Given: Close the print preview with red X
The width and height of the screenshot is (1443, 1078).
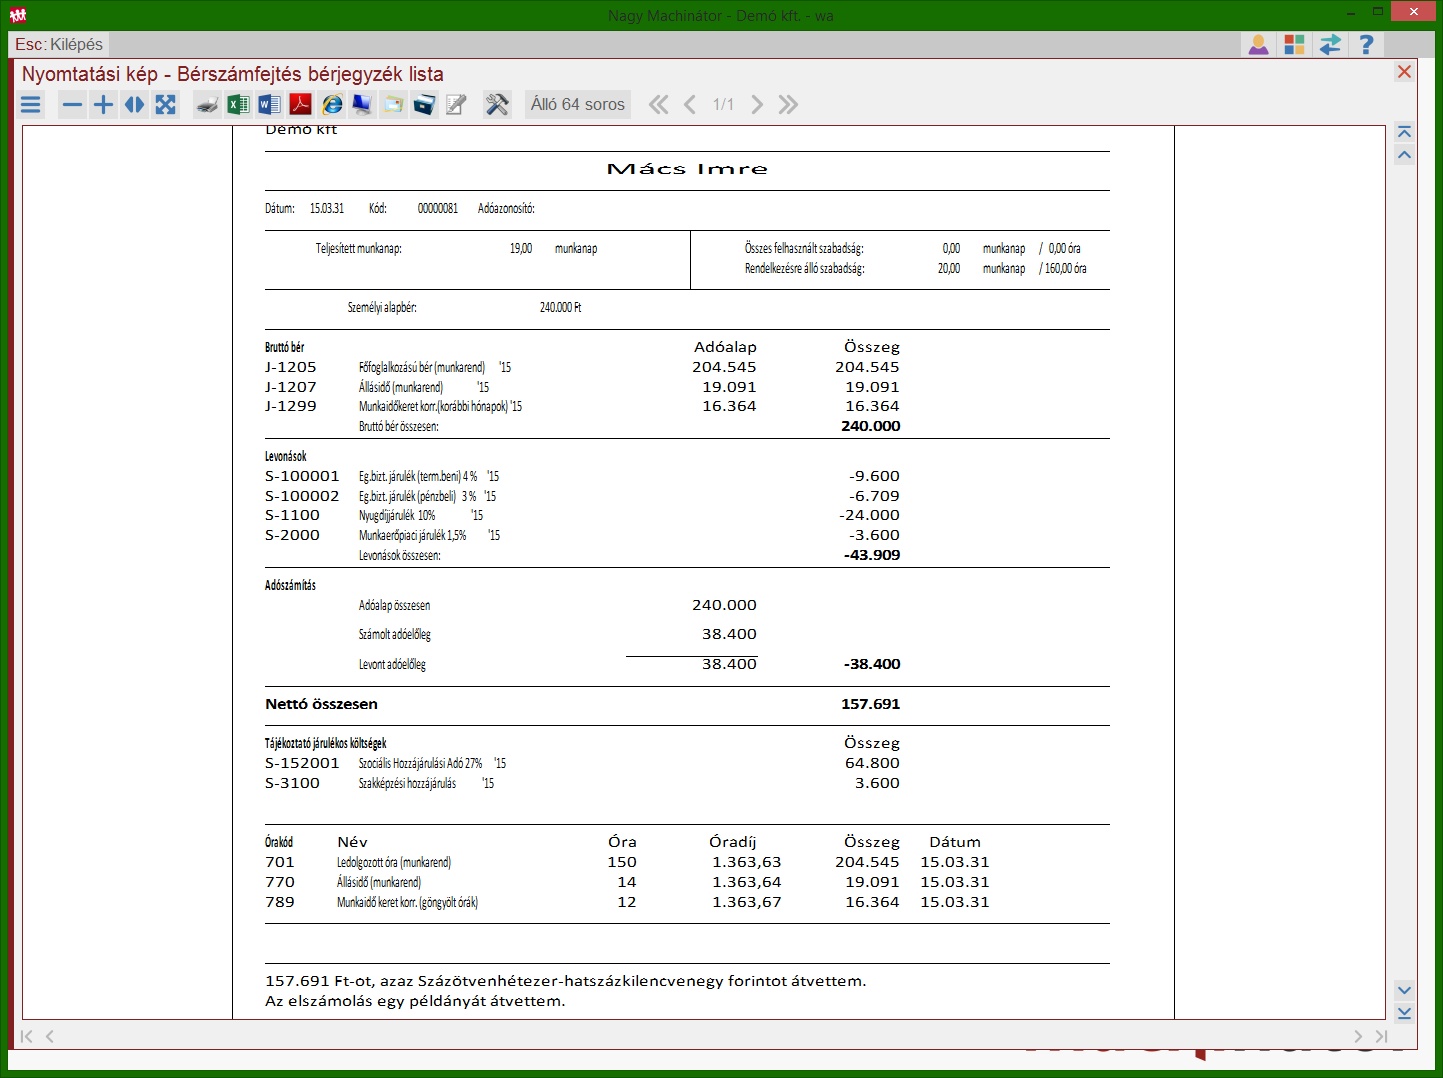Looking at the screenshot, I should pos(1404,72).
